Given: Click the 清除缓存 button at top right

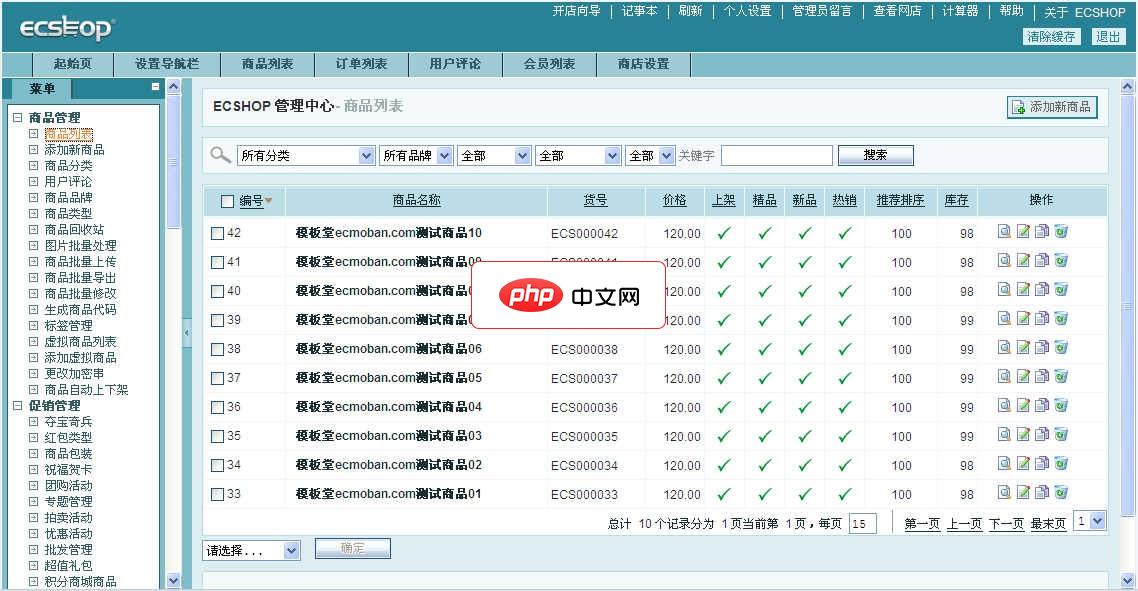Looking at the screenshot, I should (x=1051, y=36).
